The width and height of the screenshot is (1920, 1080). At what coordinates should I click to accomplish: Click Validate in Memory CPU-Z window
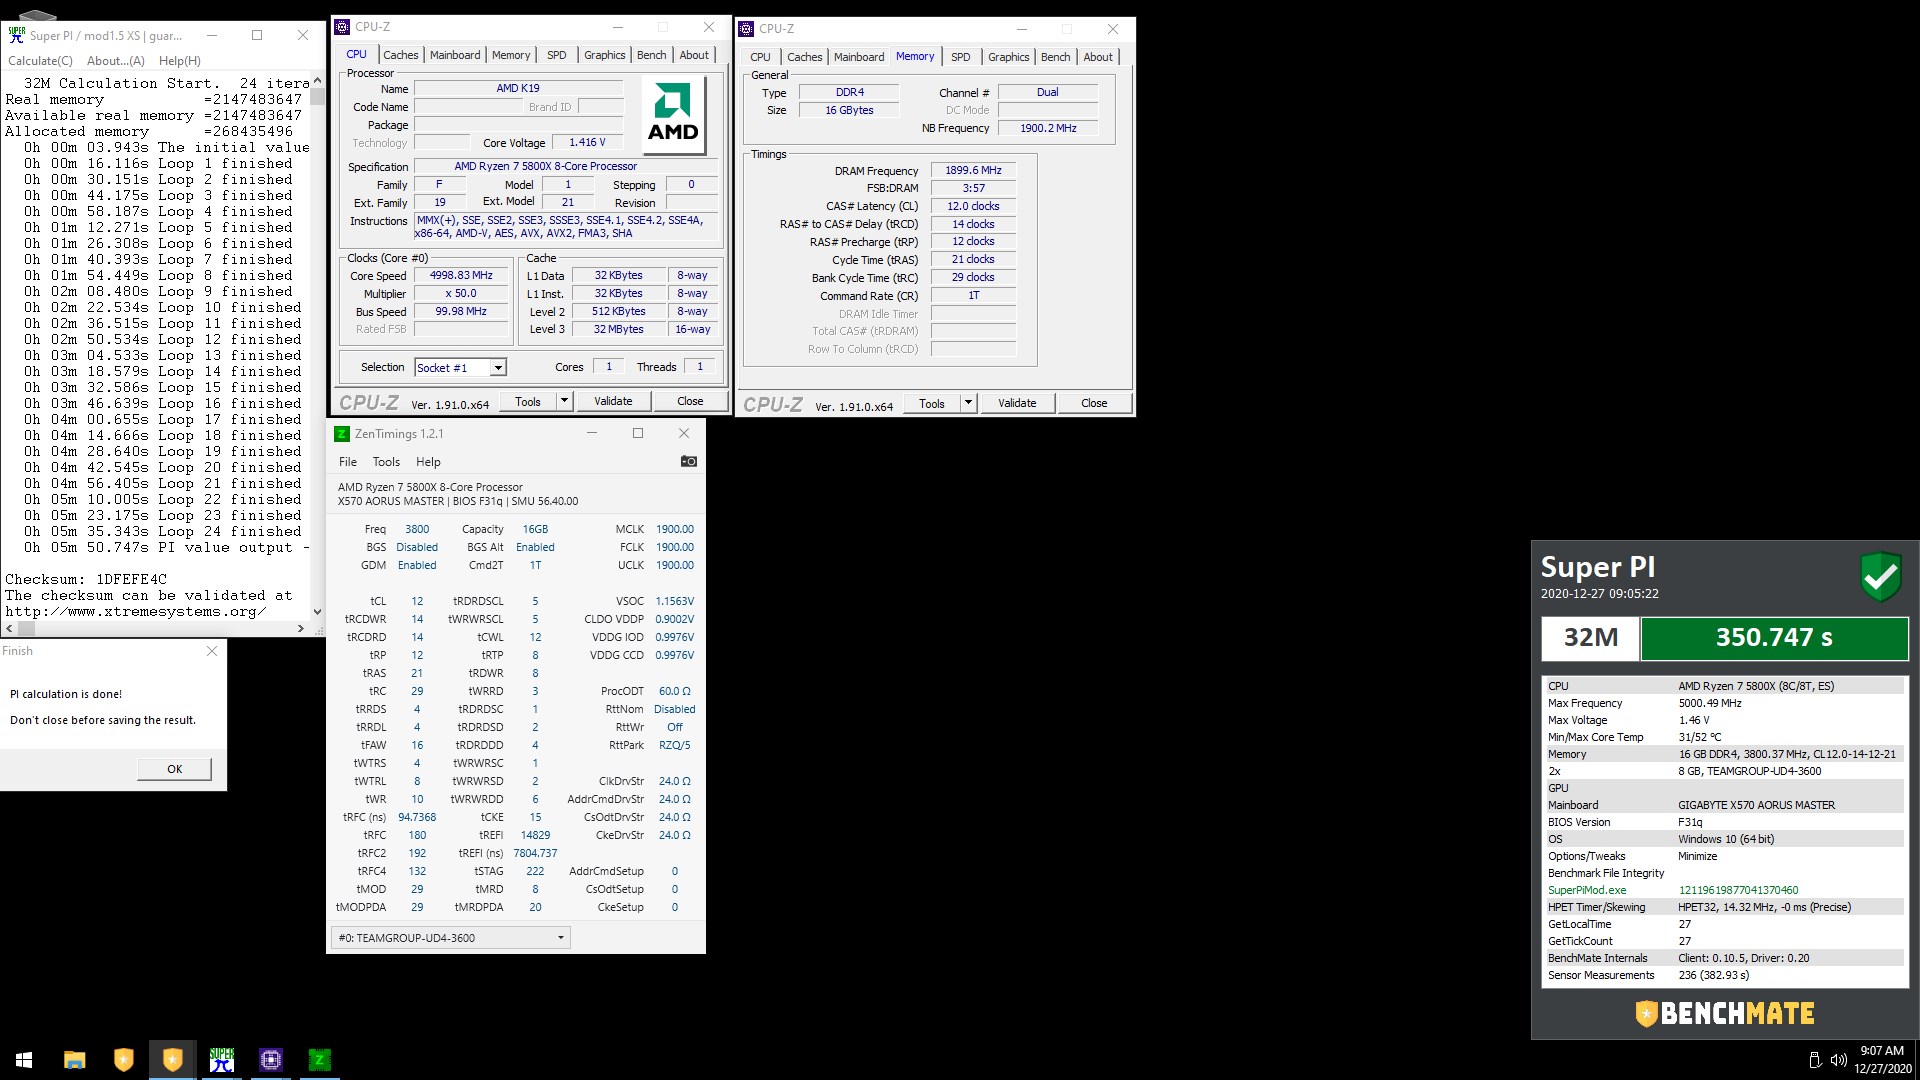(1017, 403)
